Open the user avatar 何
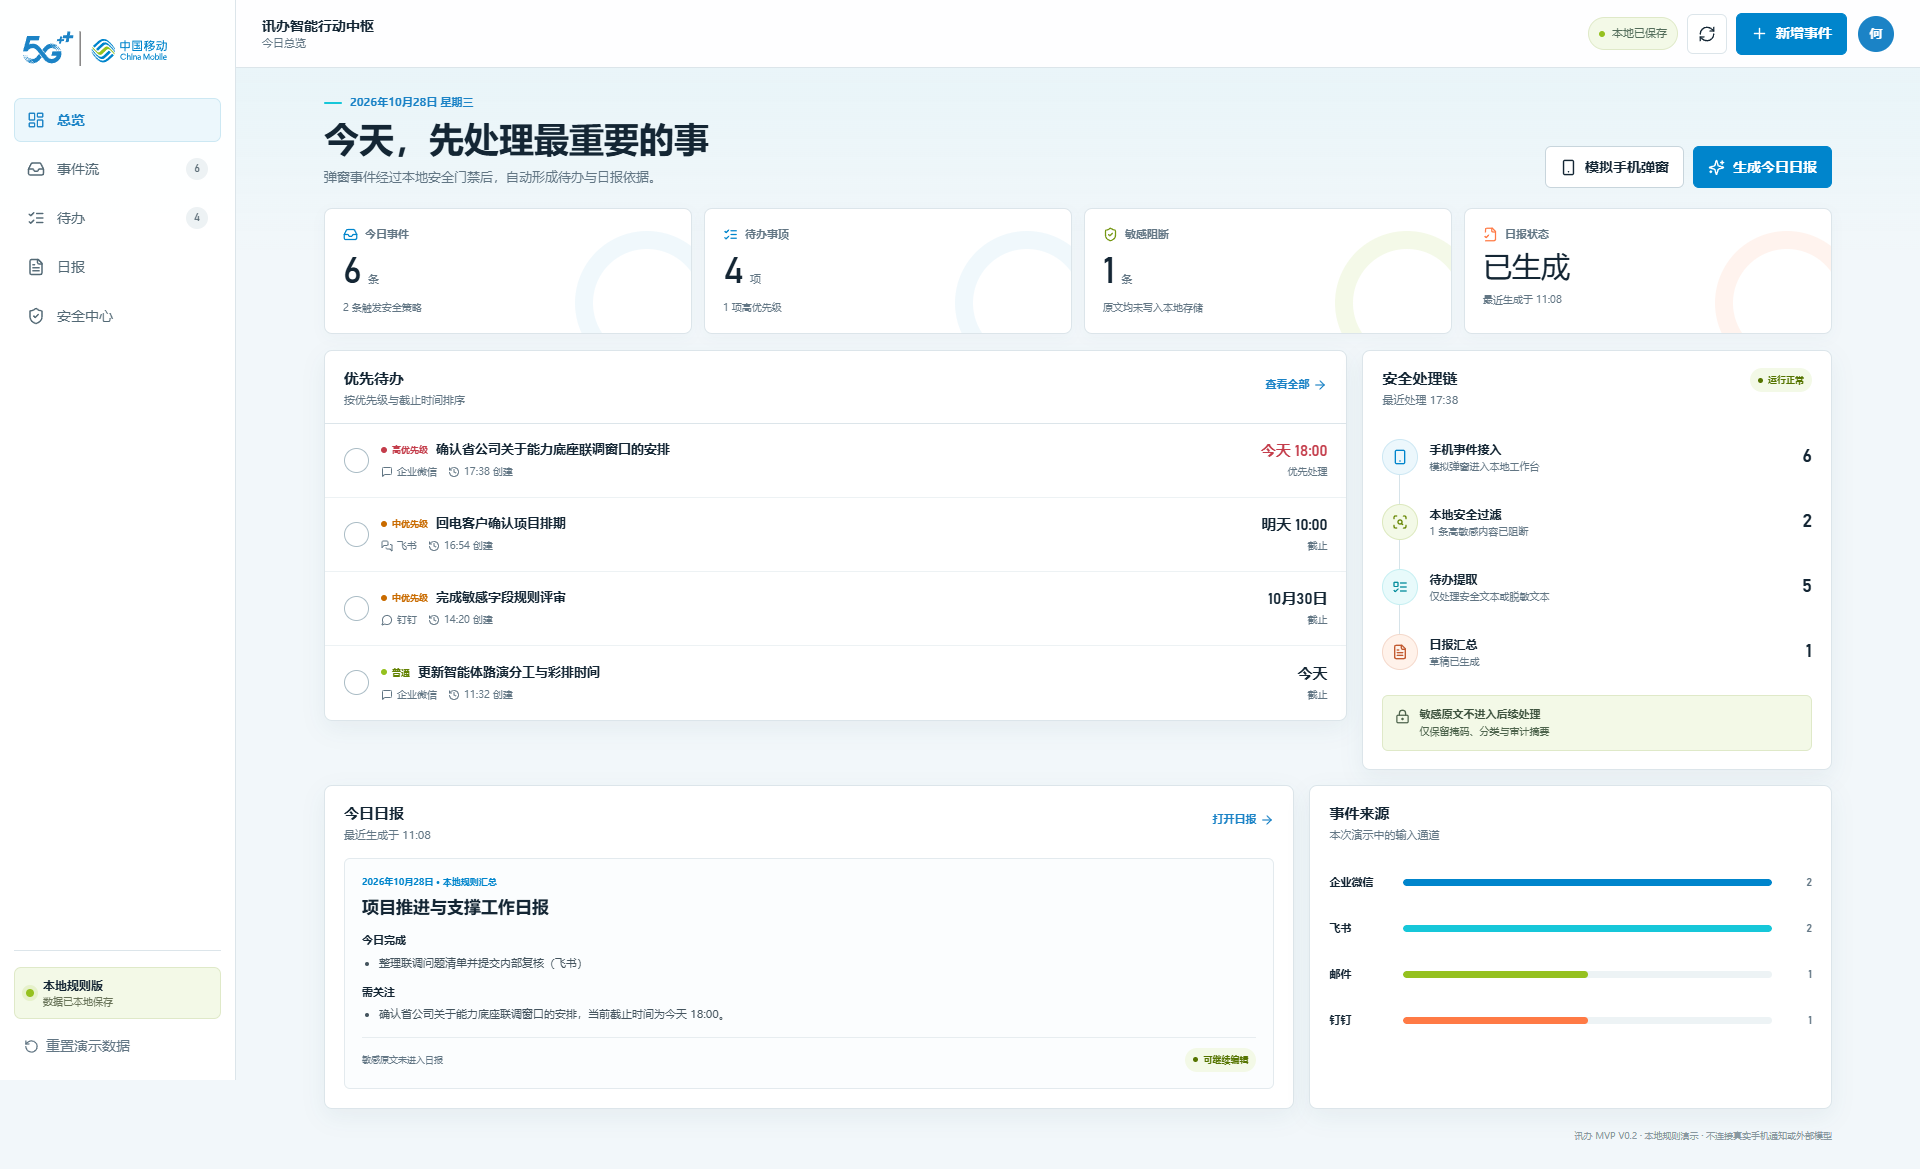Image resolution: width=1920 pixels, height=1169 pixels. tap(1876, 34)
